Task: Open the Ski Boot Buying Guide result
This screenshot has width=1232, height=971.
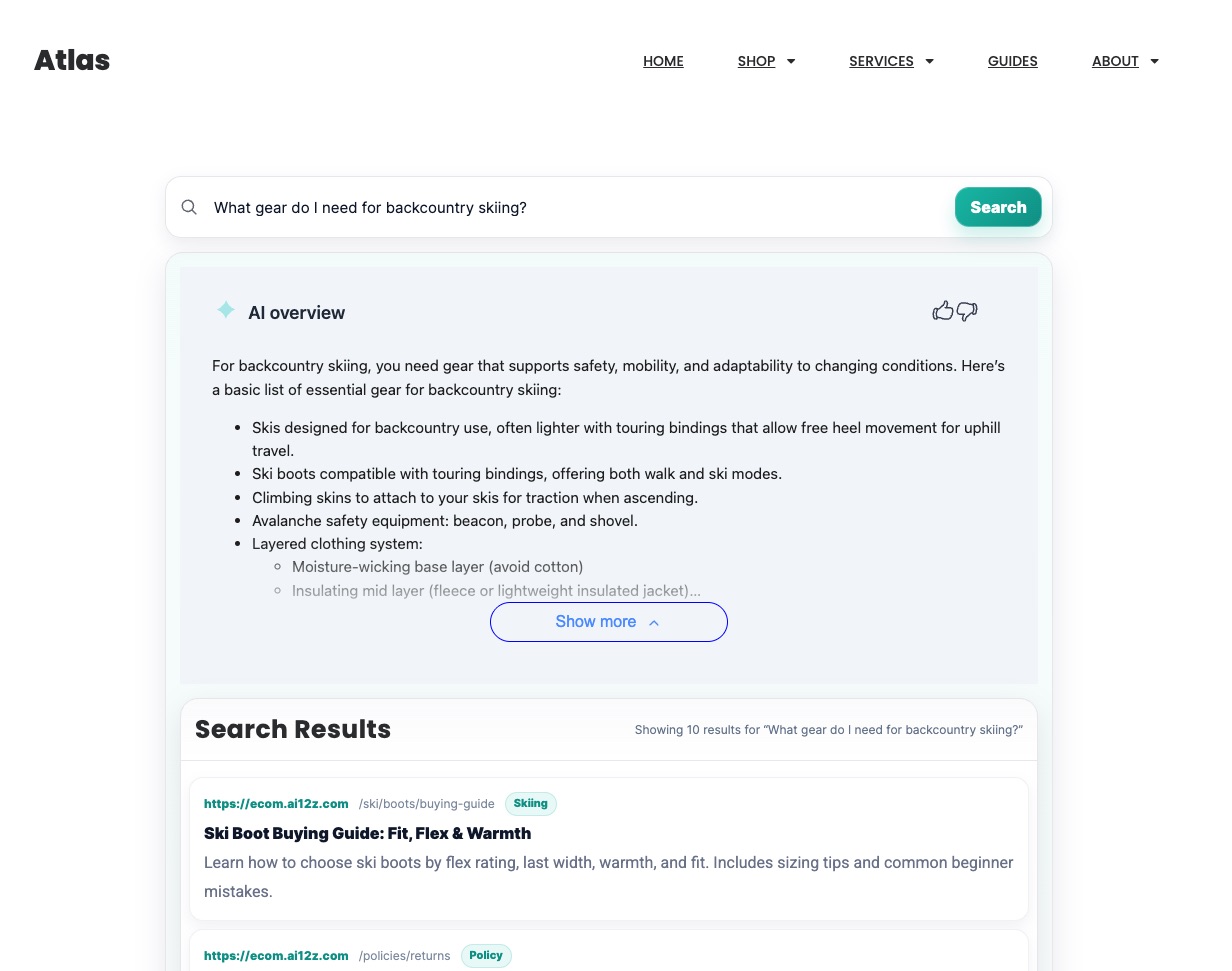Action: [x=367, y=833]
